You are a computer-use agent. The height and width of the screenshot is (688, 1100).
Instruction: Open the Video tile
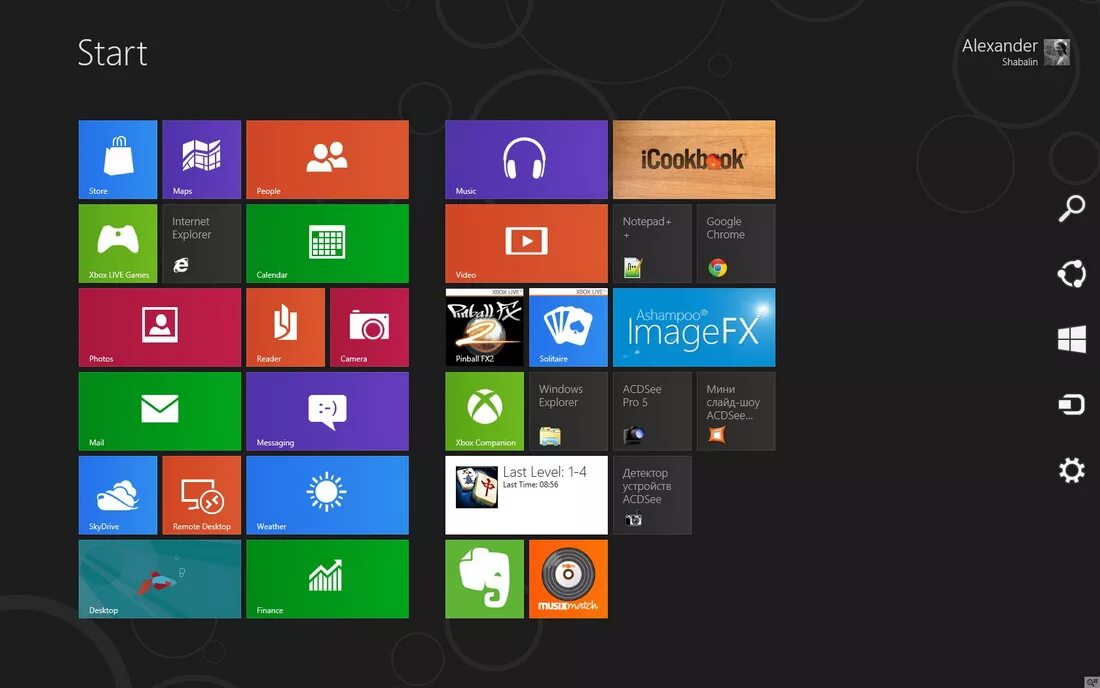[526, 243]
